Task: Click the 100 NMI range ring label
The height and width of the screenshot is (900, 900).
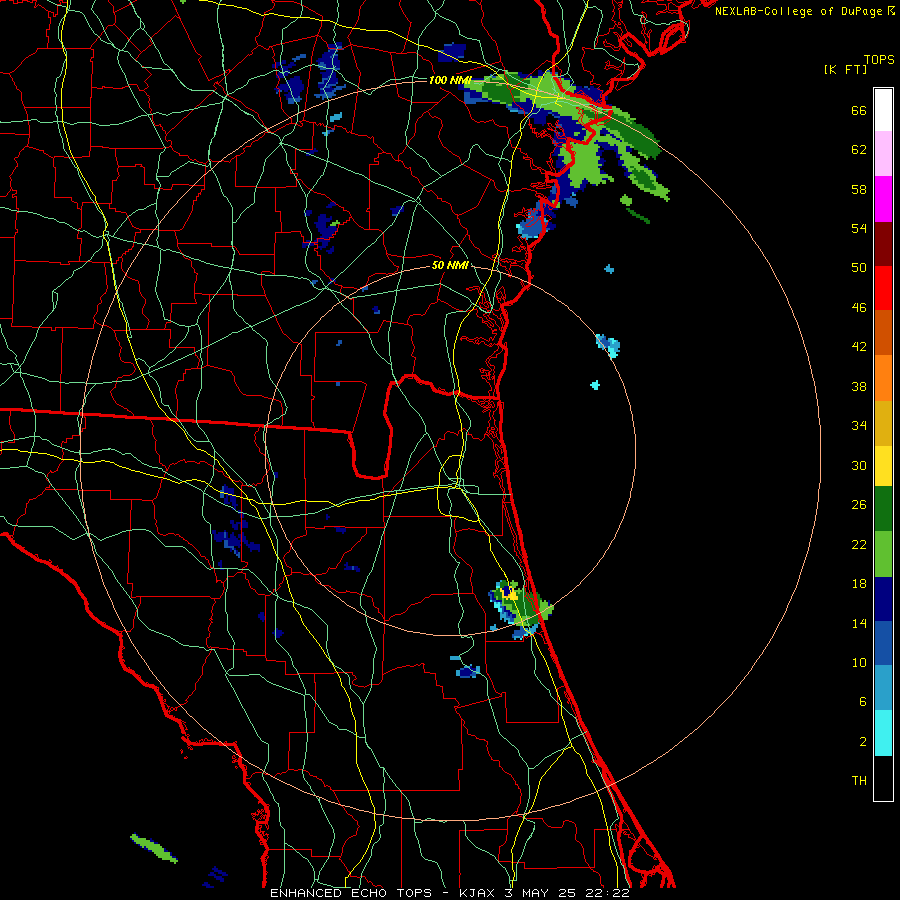Action: coord(450,80)
